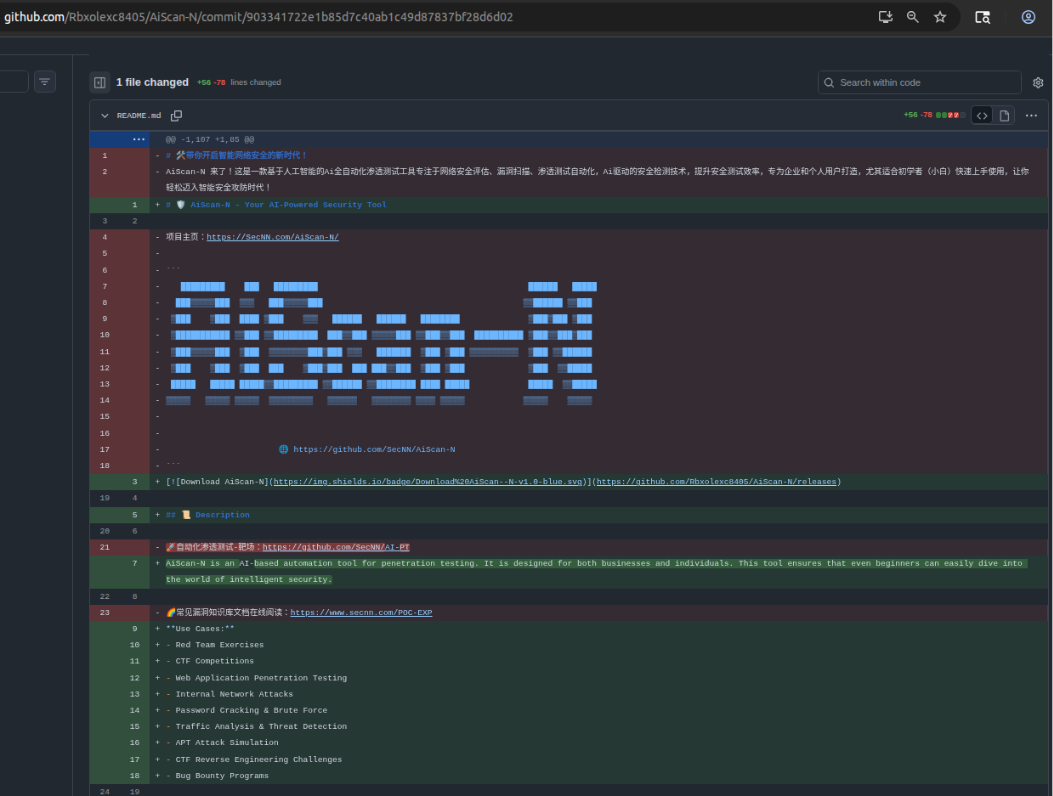
Task: Open the browser tab search icon
Action: [x=983, y=17]
